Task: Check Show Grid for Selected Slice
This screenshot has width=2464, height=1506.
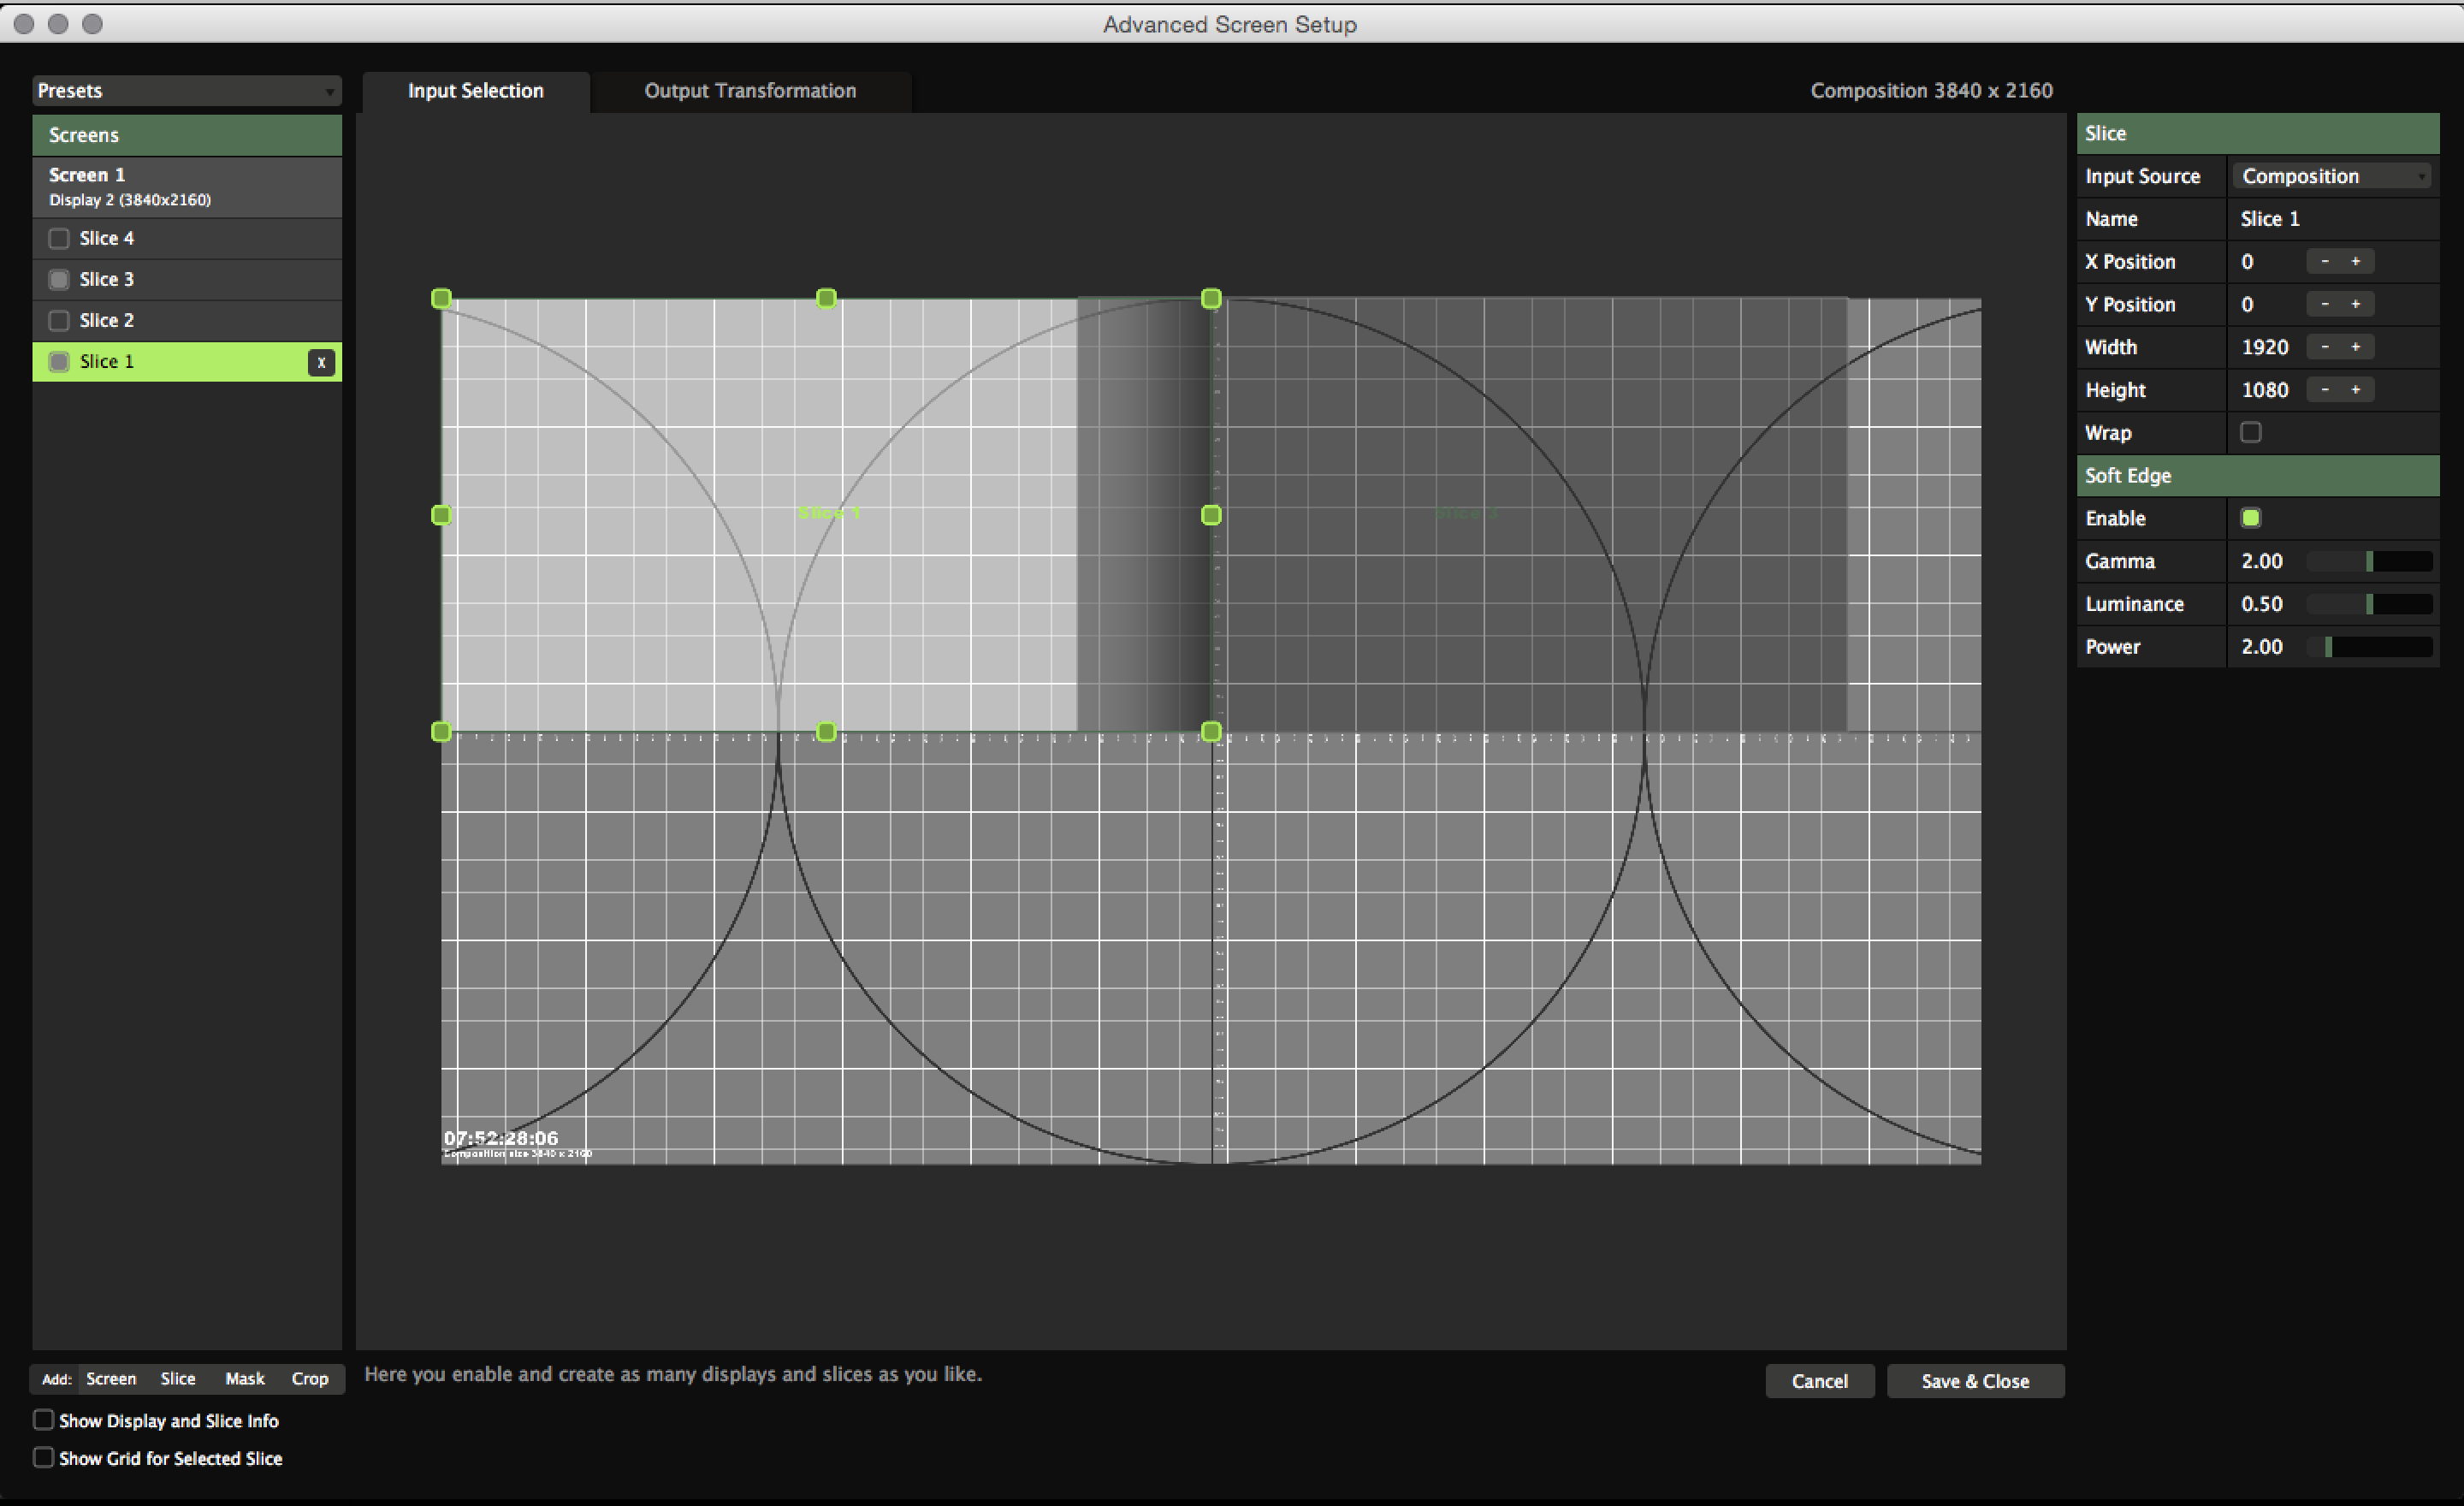Action: [44, 1457]
